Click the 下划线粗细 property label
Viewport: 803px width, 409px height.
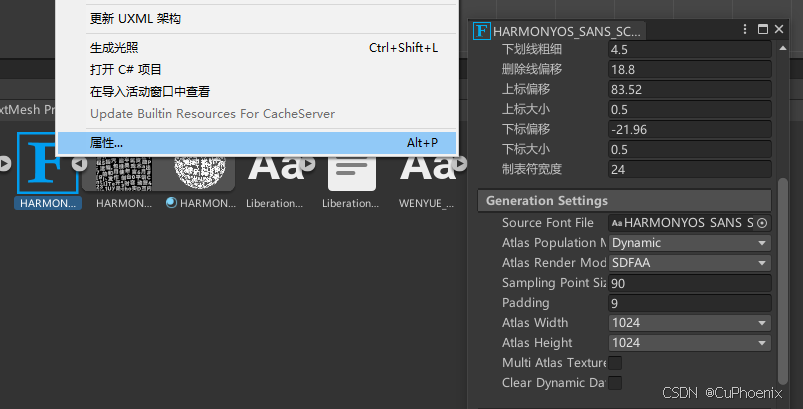(x=532, y=50)
